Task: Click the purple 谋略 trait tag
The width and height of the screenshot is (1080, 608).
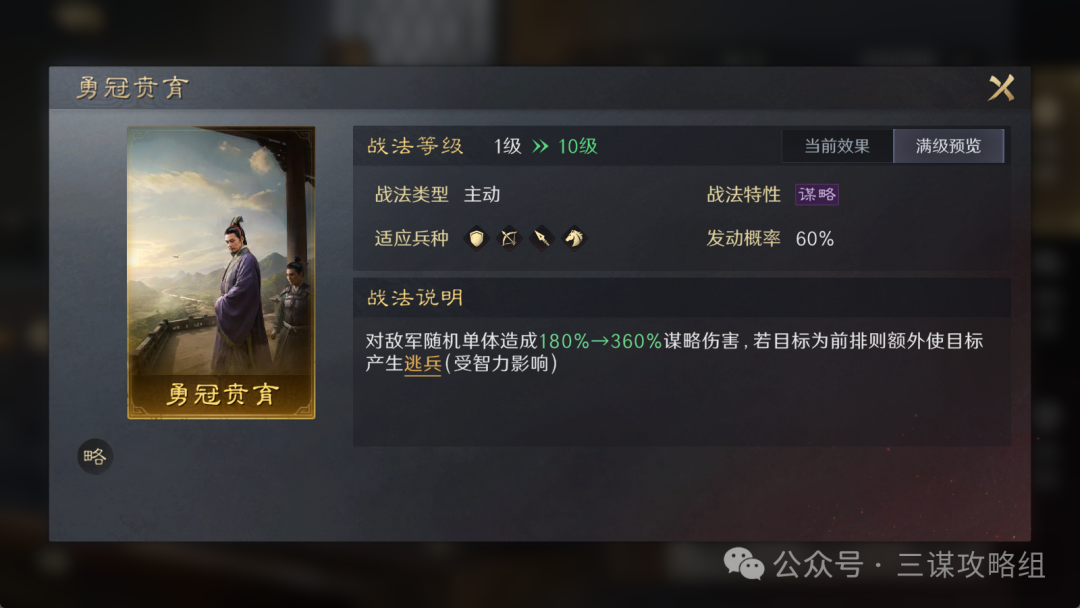Action: tap(816, 195)
